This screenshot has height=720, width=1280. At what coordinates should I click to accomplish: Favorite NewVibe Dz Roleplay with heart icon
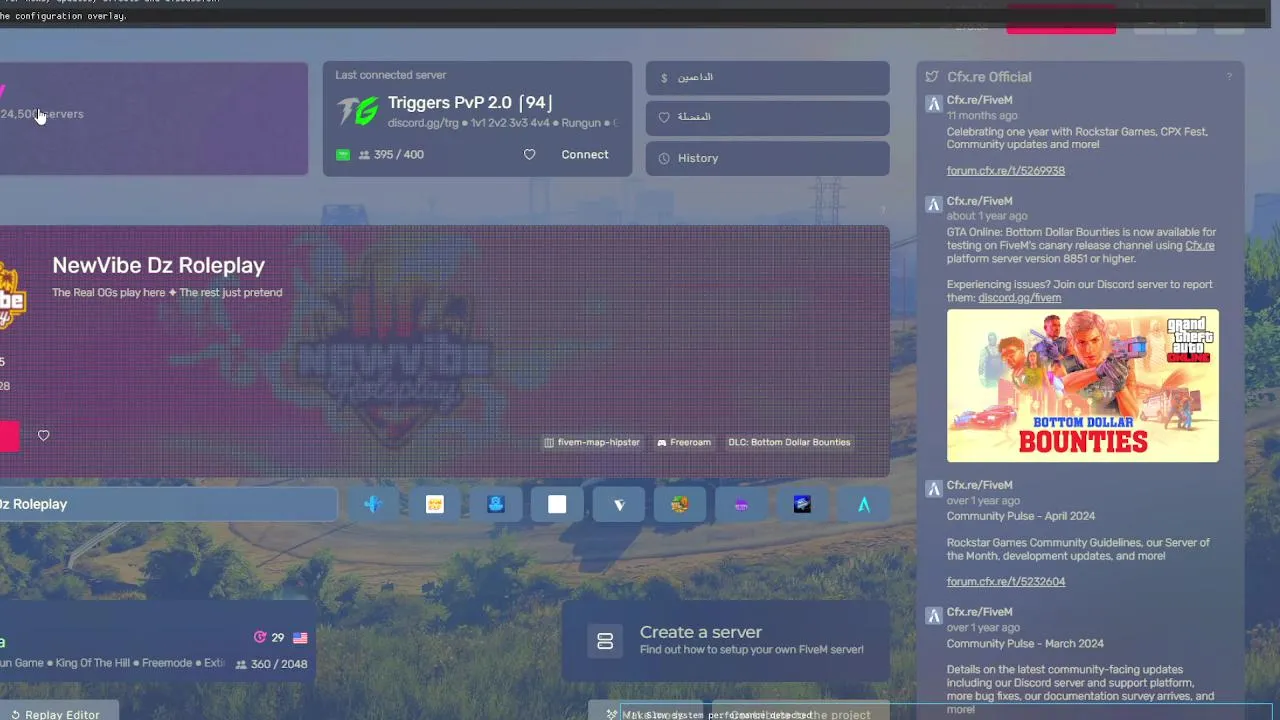coord(43,435)
